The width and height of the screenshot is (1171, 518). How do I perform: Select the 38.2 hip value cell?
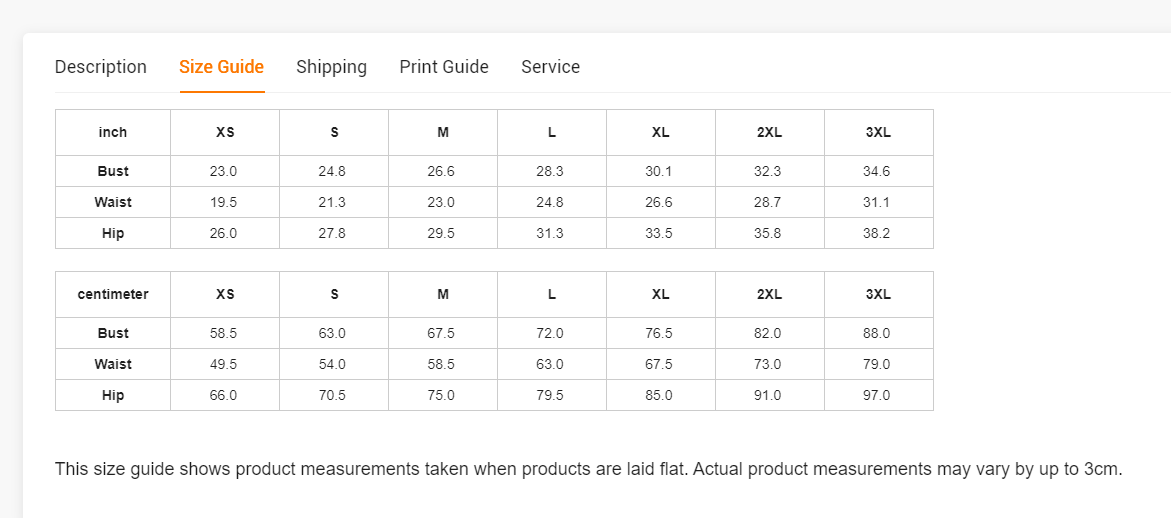pos(879,234)
